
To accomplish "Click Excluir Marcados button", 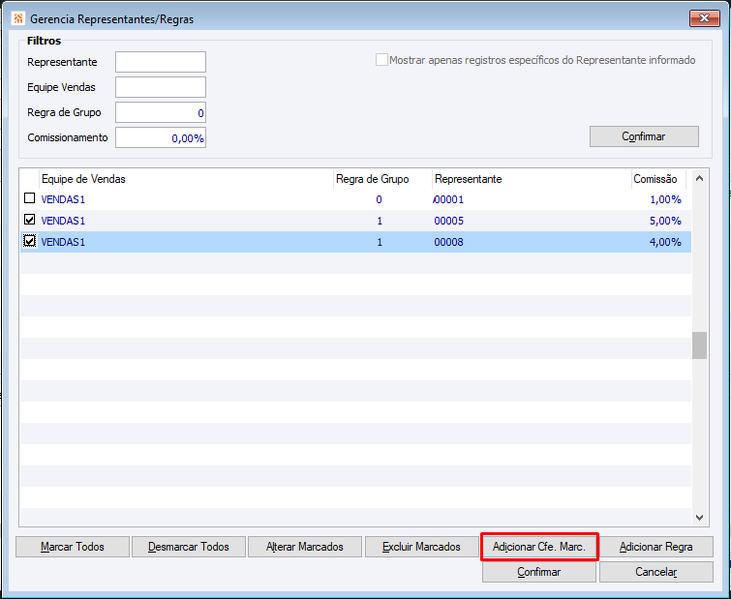I will 421,547.
